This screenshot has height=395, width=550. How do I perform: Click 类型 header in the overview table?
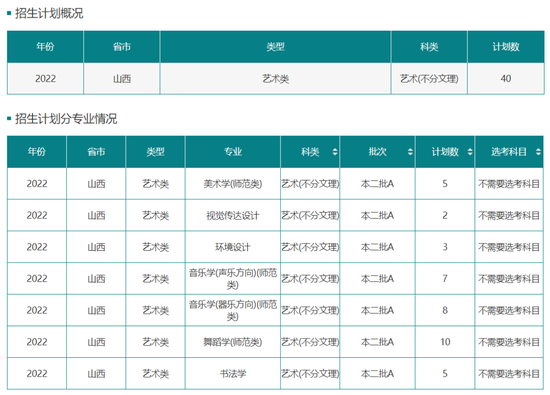[x=275, y=46]
